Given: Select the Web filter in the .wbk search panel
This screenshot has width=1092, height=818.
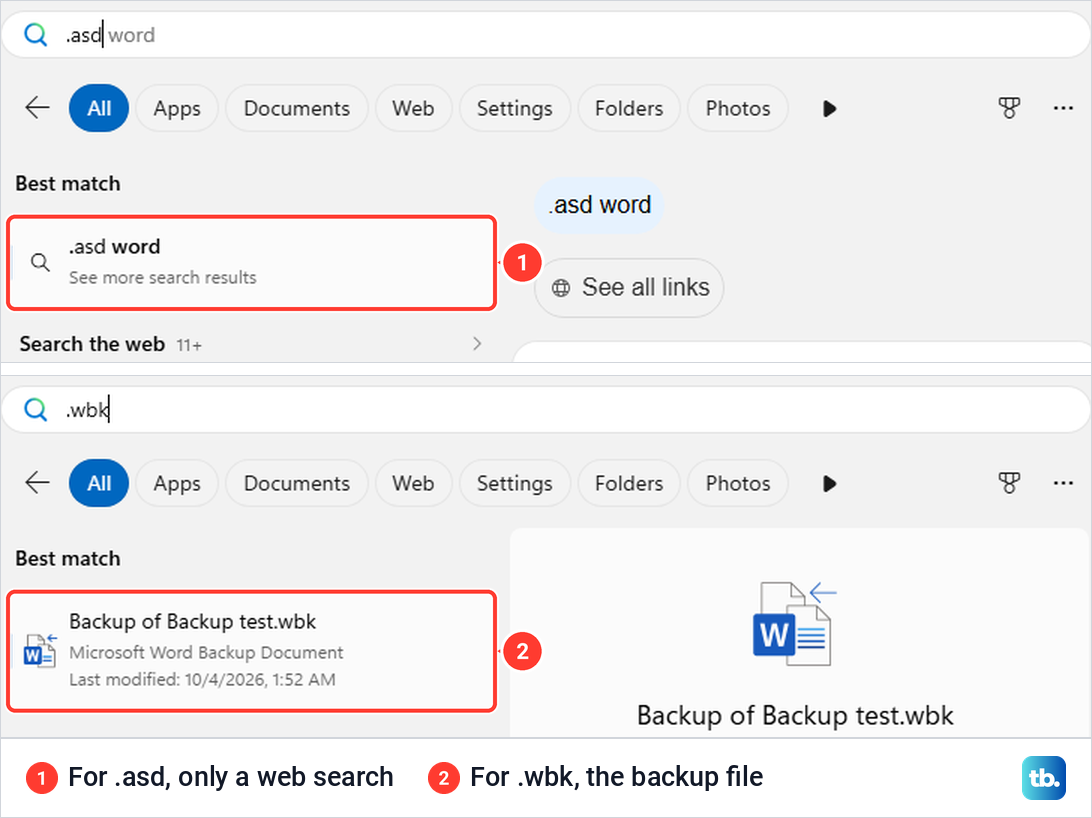Looking at the screenshot, I should coord(413,482).
